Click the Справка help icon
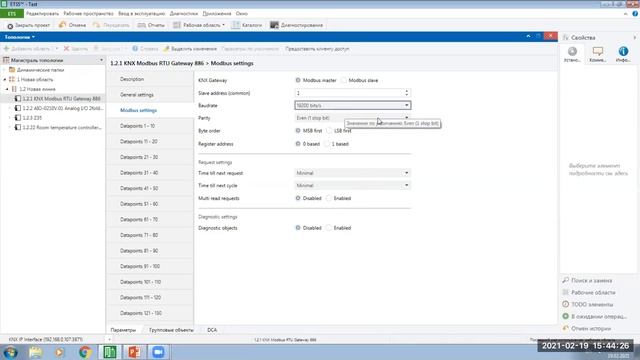This screenshot has height=360, width=640. (x=135, y=49)
